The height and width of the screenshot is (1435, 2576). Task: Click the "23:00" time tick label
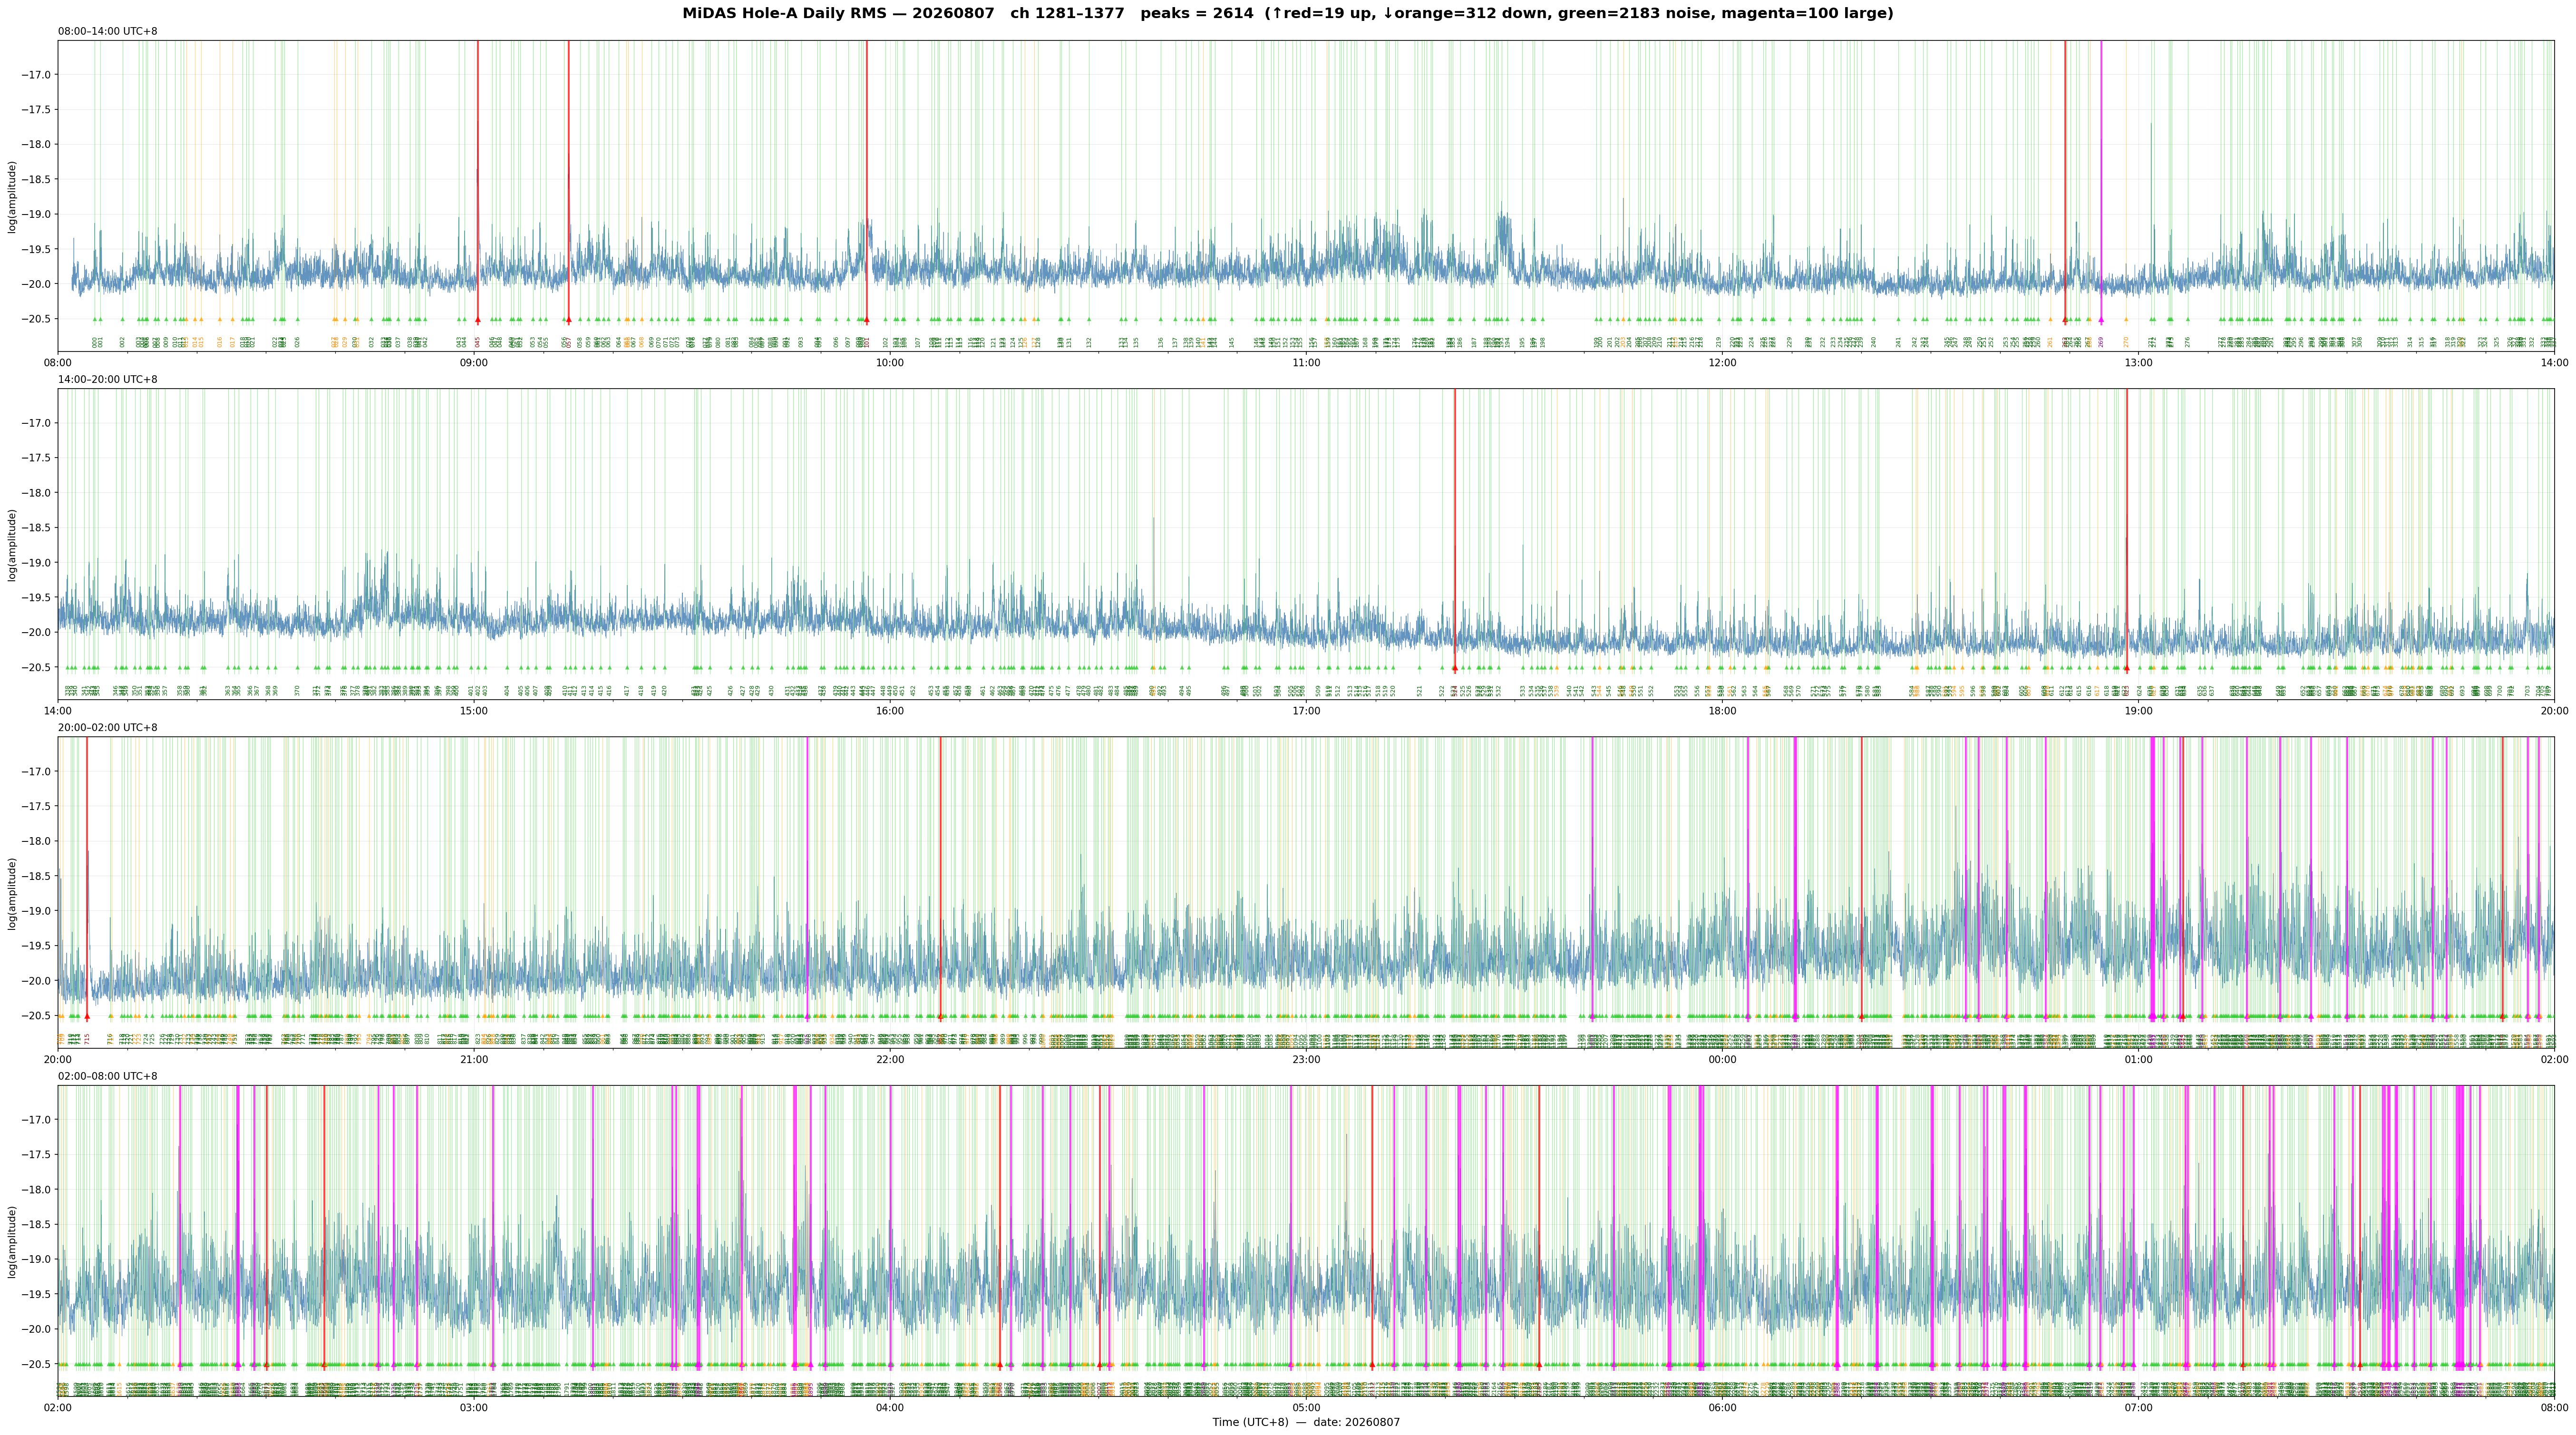(x=1306, y=1058)
